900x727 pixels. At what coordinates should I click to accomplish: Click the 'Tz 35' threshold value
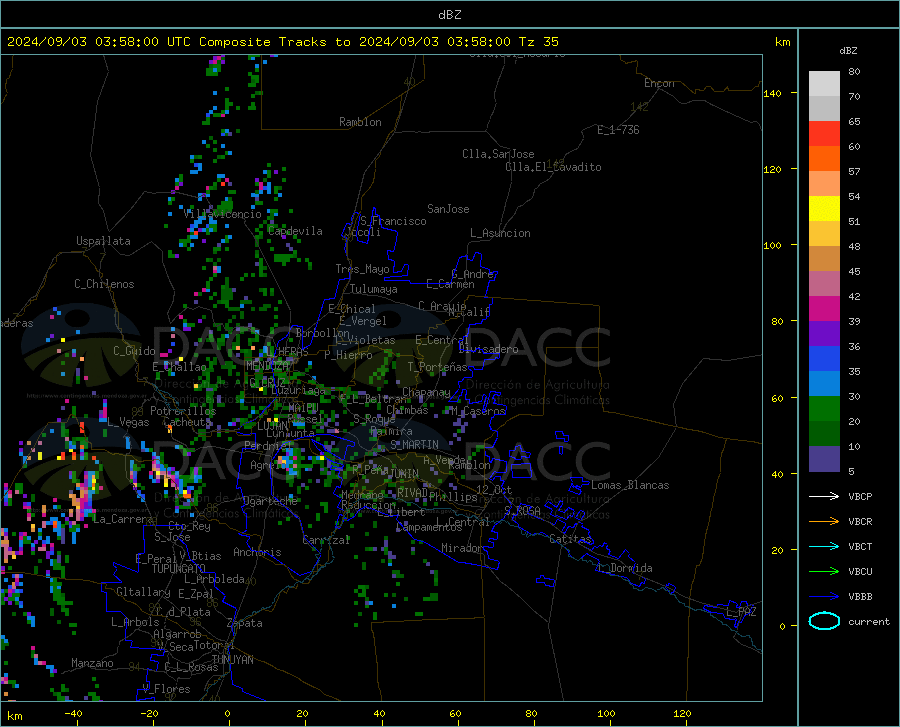pos(538,42)
